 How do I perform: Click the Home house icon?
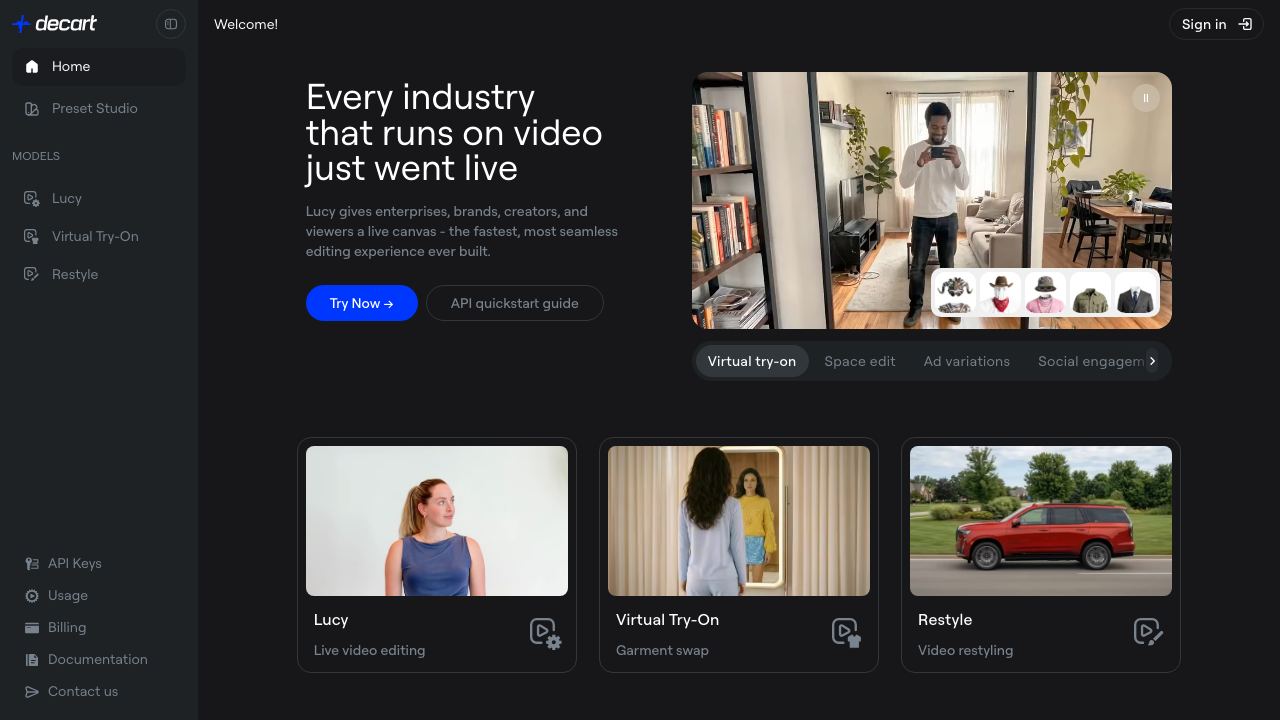[x=32, y=66]
